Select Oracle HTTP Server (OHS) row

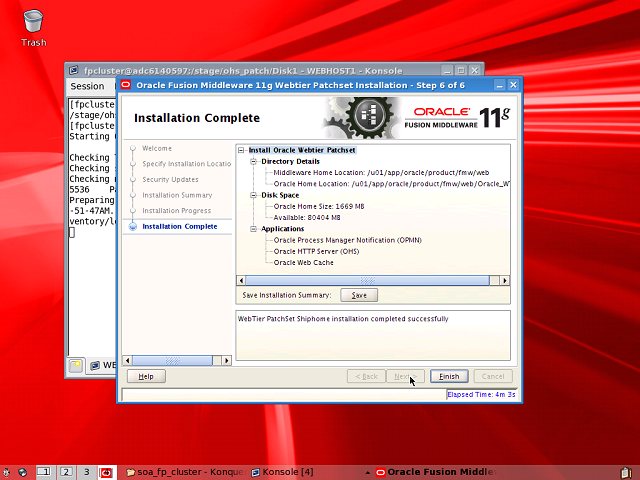(316, 251)
